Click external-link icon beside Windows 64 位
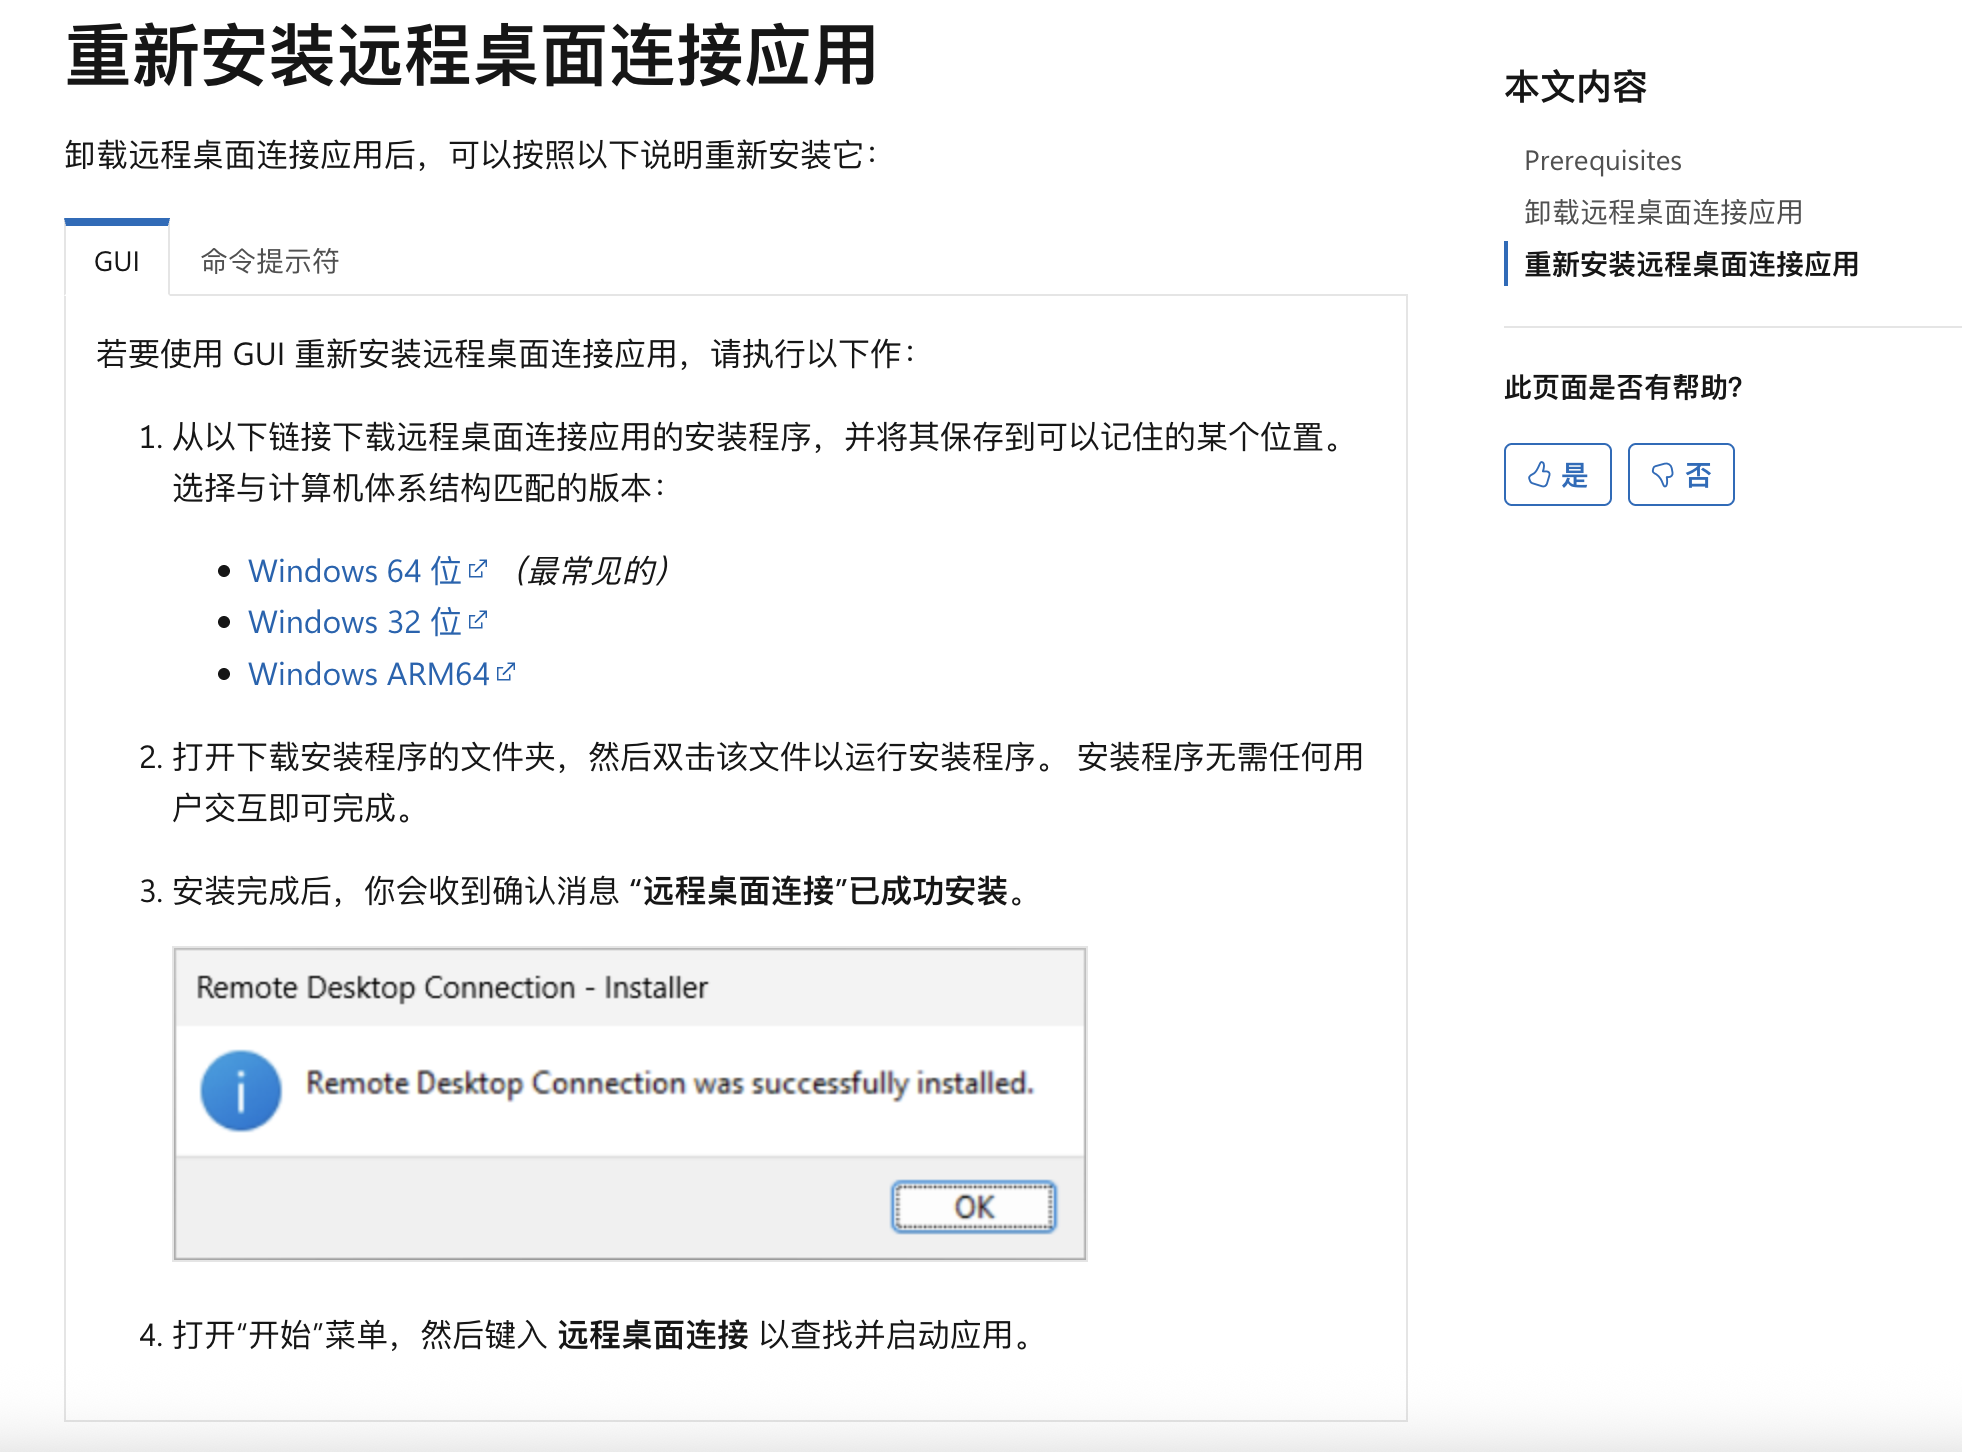 478,569
